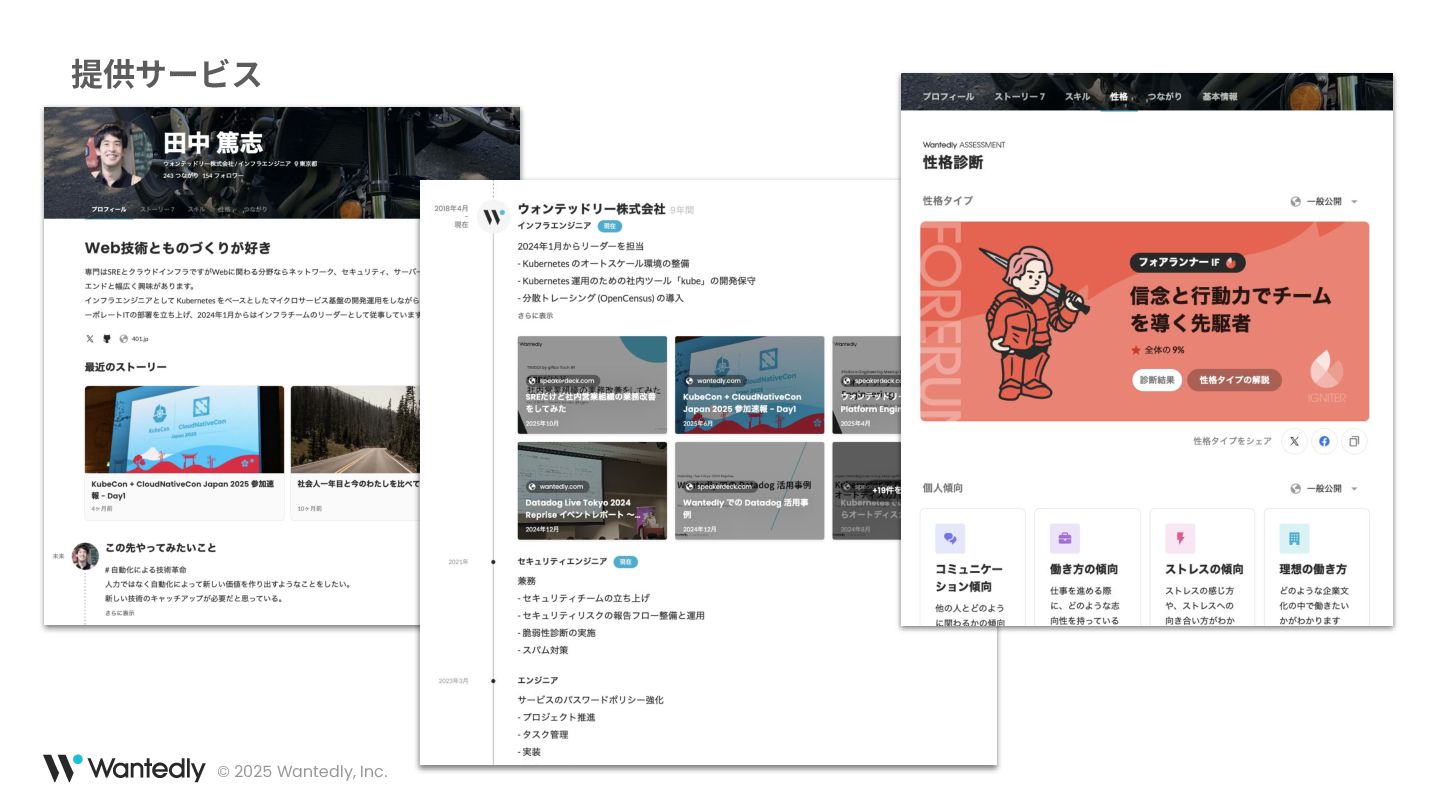Click the コミュニケーション傾向 chat bubble icon

click(950, 538)
